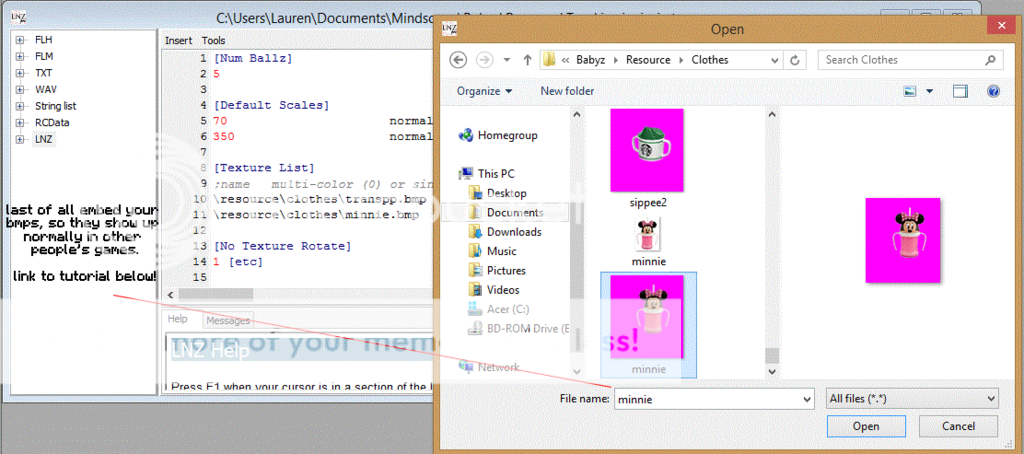The width and height of the screenshot is (1024, 454).
Task: Select the LNZ tree item label
Action: pos(44,139)
